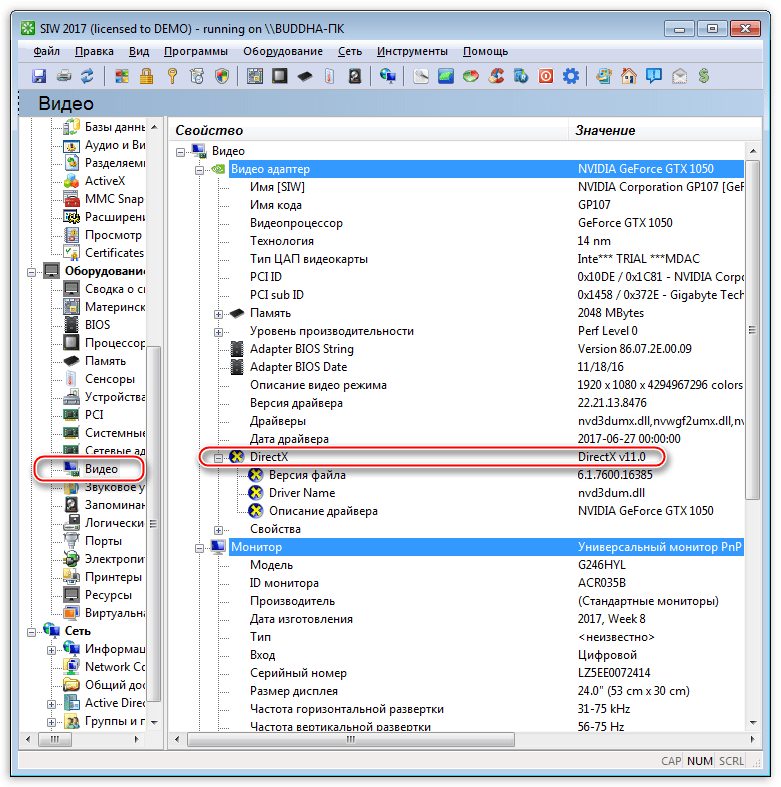Click sidebar scroll-down arrow below Группы
Screen dimensions: 781x787
[x=155, y=723]
